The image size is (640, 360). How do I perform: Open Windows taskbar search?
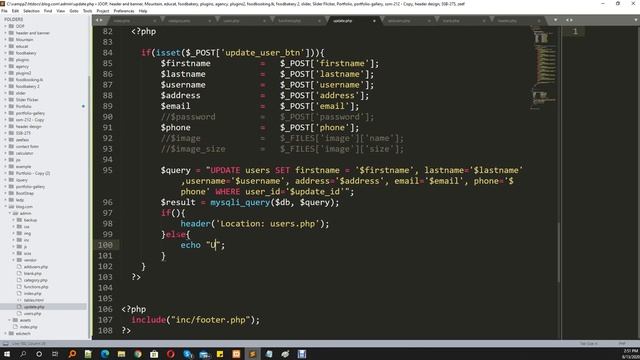(x=23, y=354)
